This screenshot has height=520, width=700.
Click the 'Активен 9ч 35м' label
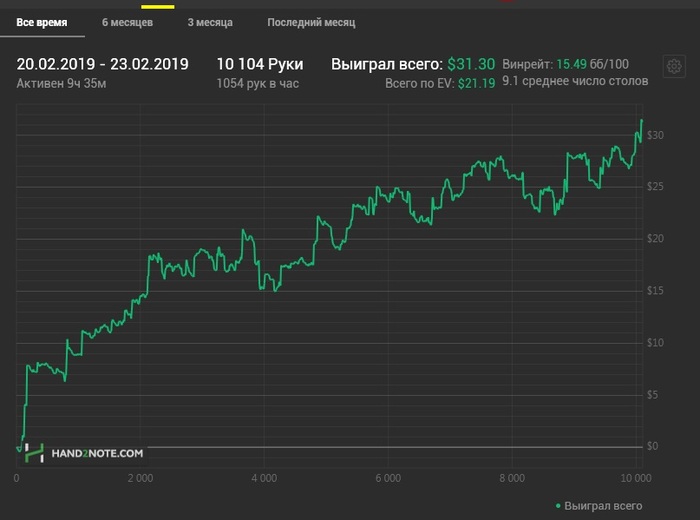[x=61, y=83]
